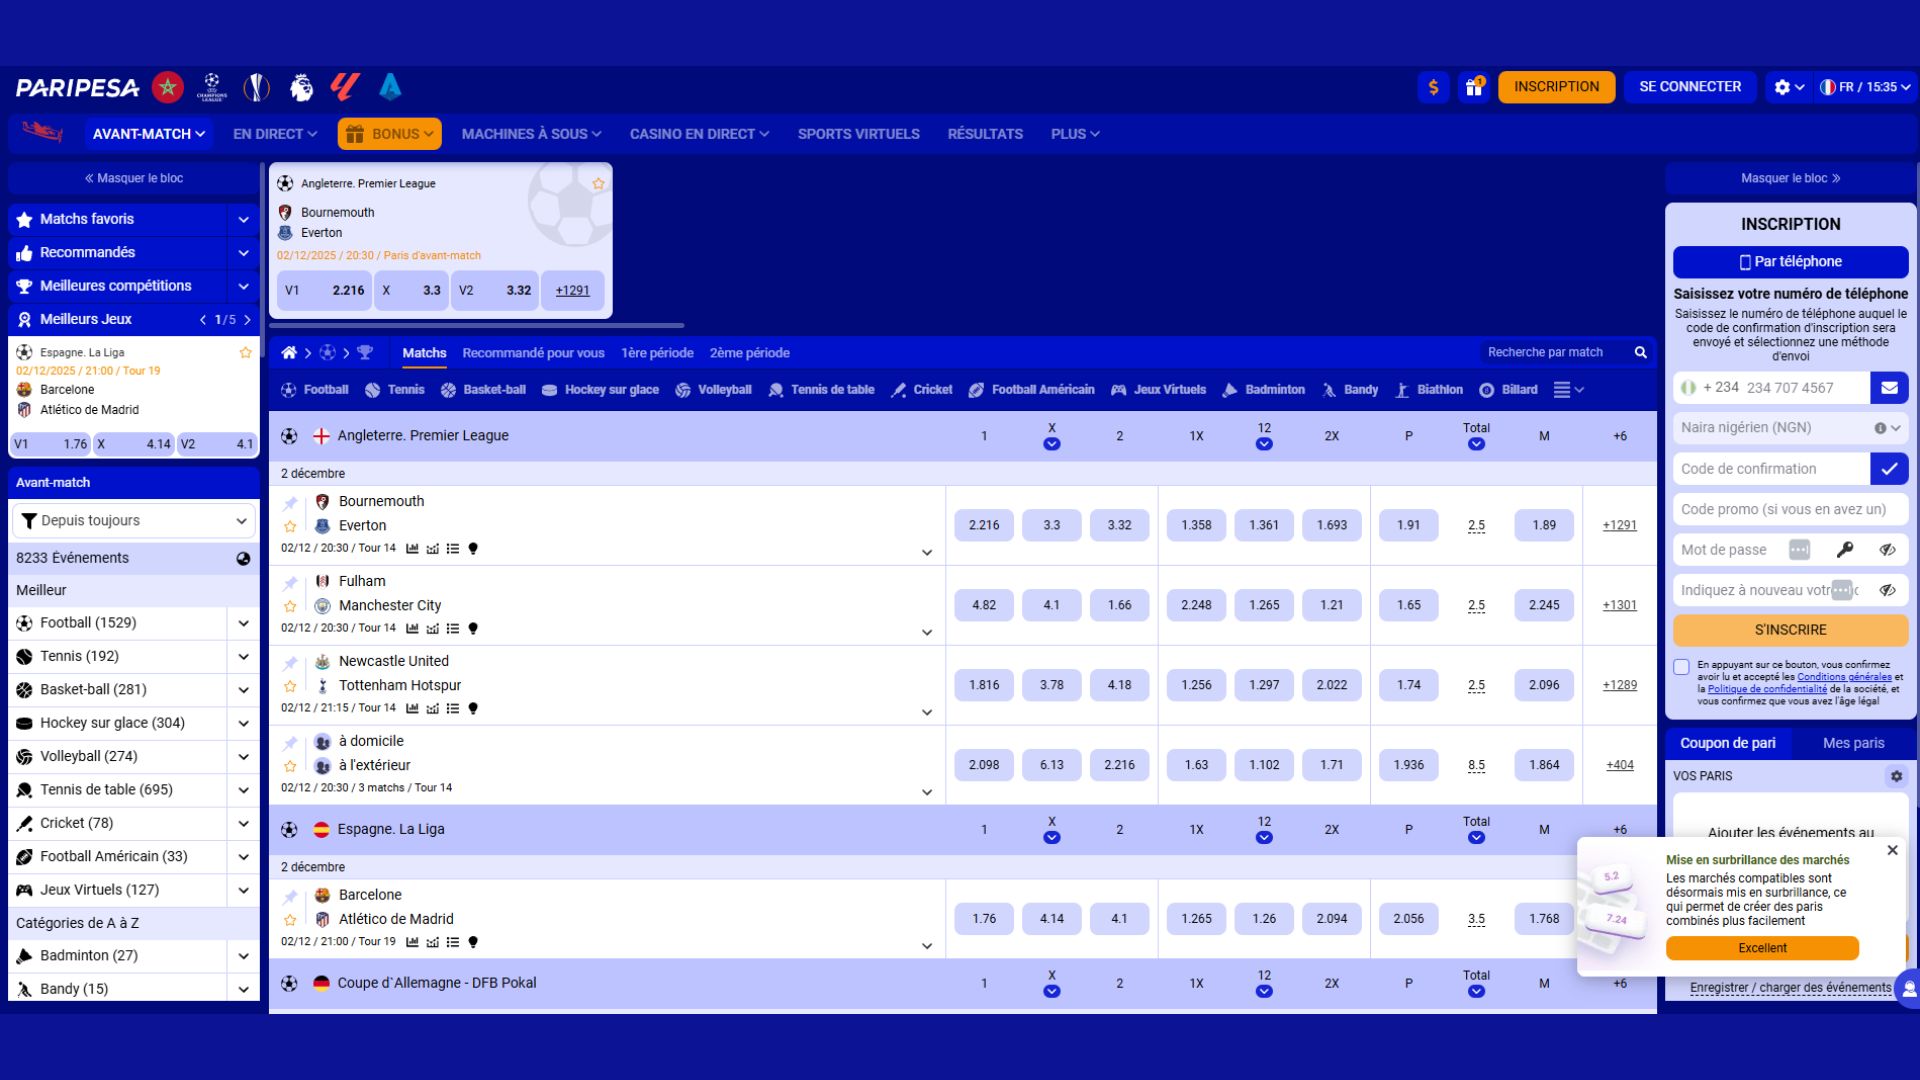1920x1080 pixels.
Task: Open the EN DIRECT menu
Action: tap(273, 133)
